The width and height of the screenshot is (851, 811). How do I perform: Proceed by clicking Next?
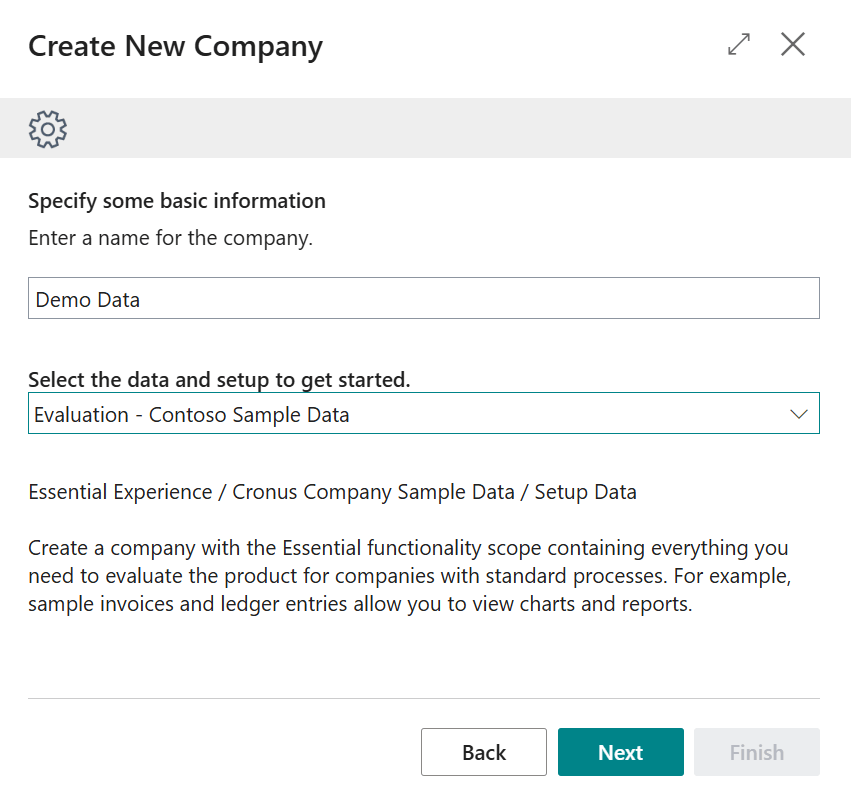pyautogui.click(x=620, y=753)
